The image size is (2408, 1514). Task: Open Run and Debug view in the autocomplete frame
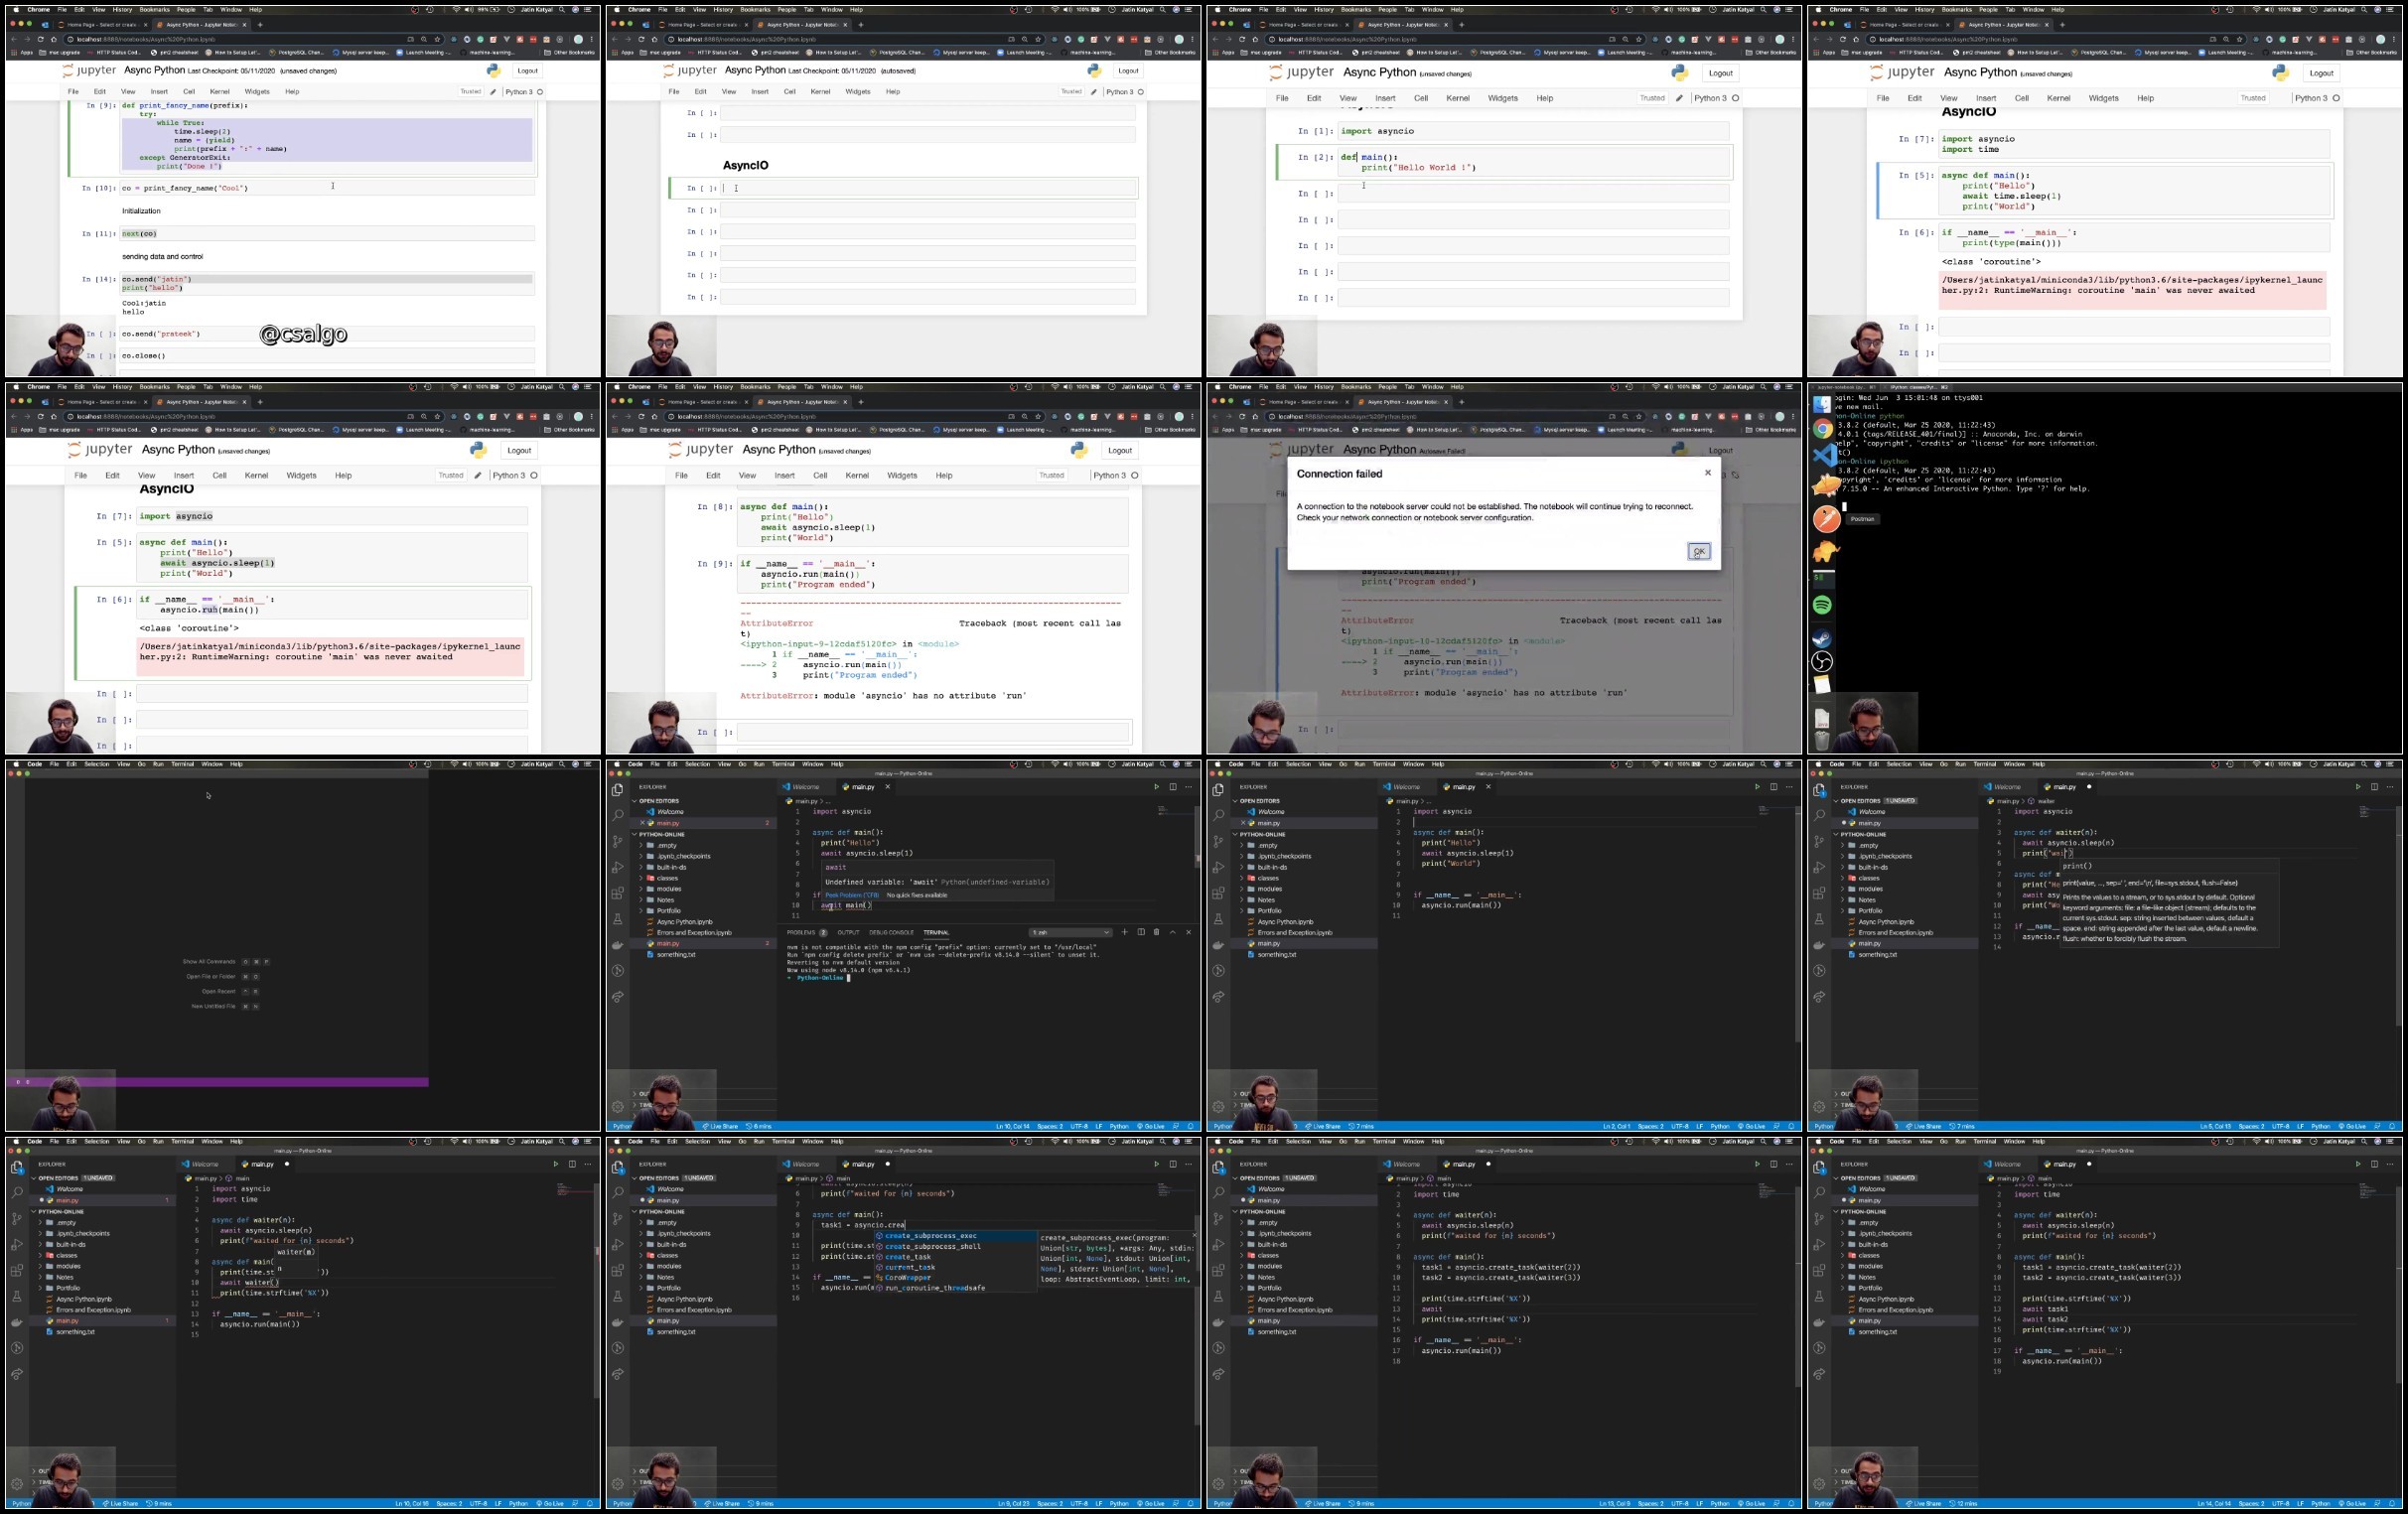618,1245
